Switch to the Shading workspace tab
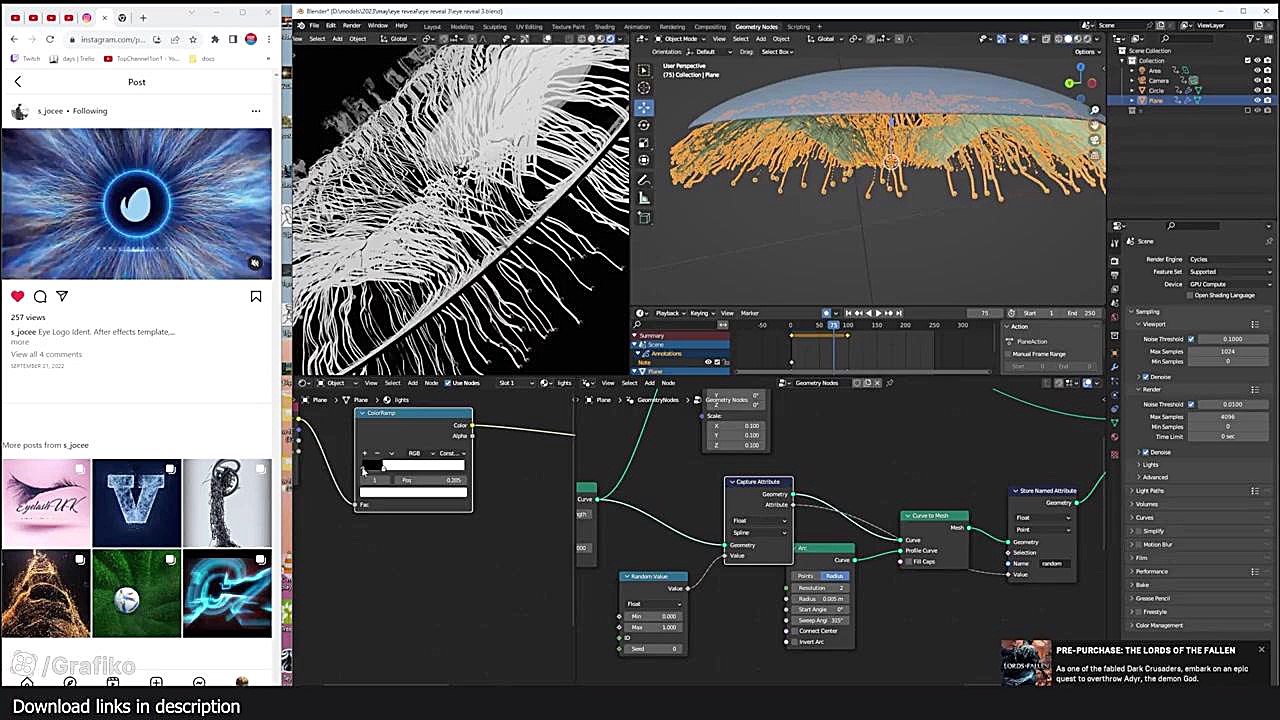This screenshot has height=720, width=1280. pos(605,26)
